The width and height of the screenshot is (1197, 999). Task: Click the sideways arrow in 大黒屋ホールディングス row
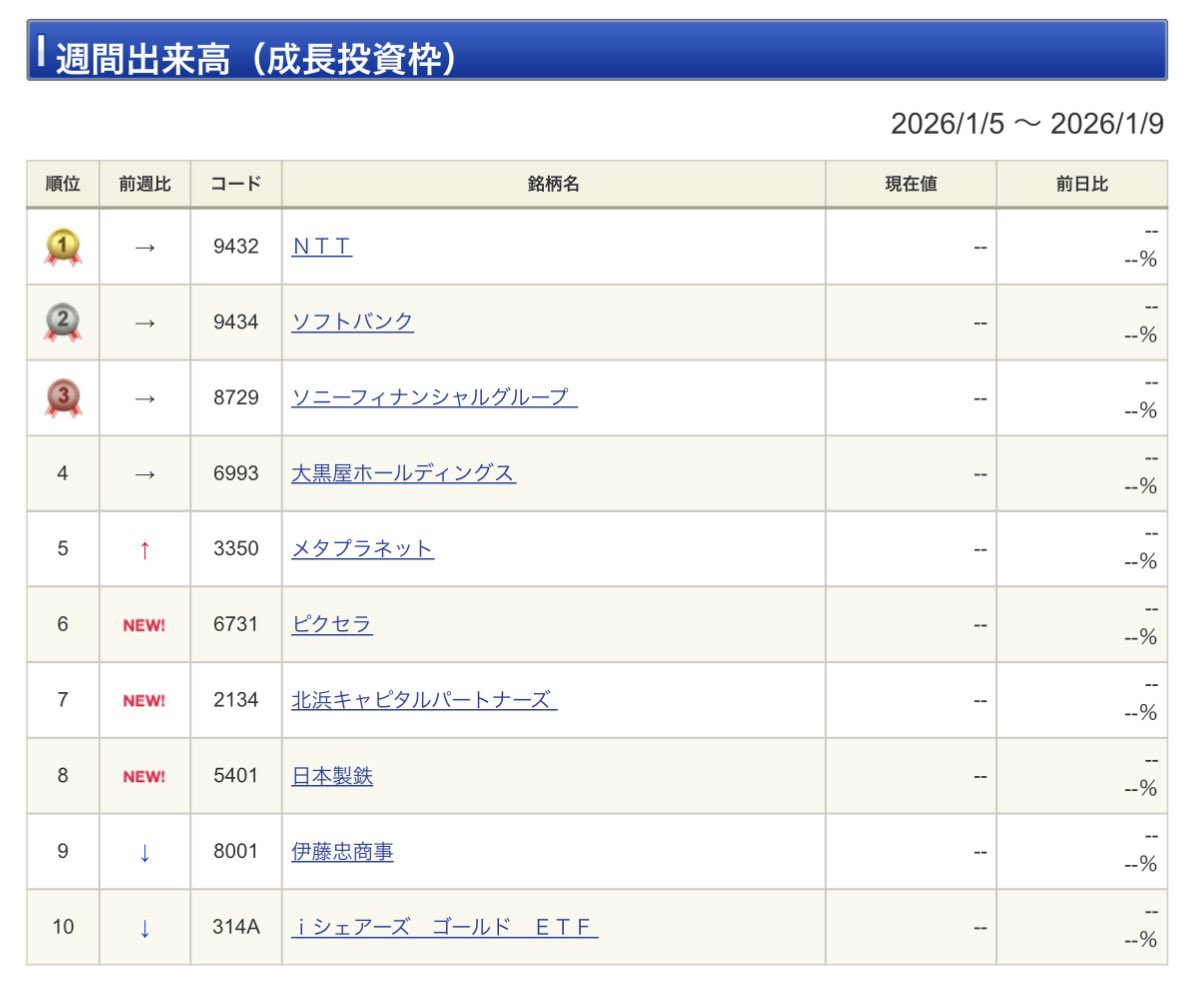coord(144,474)
